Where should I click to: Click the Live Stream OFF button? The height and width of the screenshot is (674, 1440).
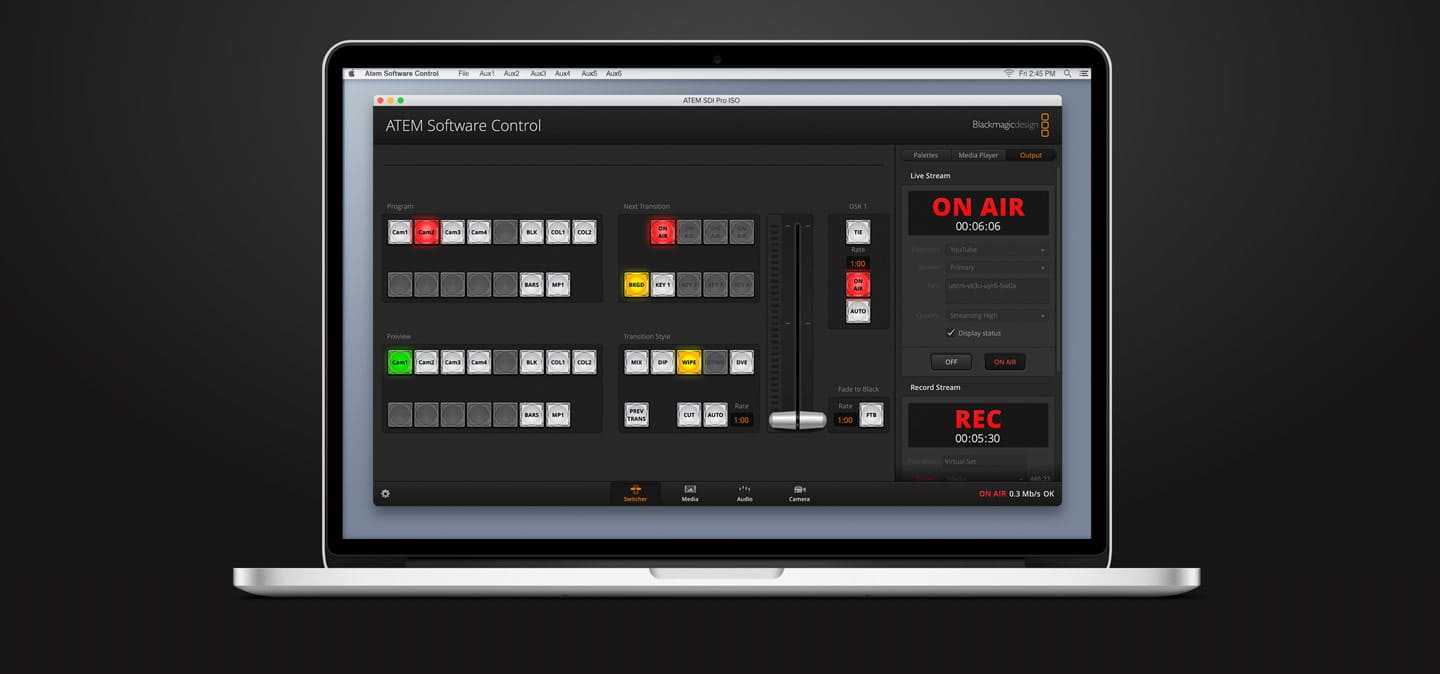(x=951, y=362)
